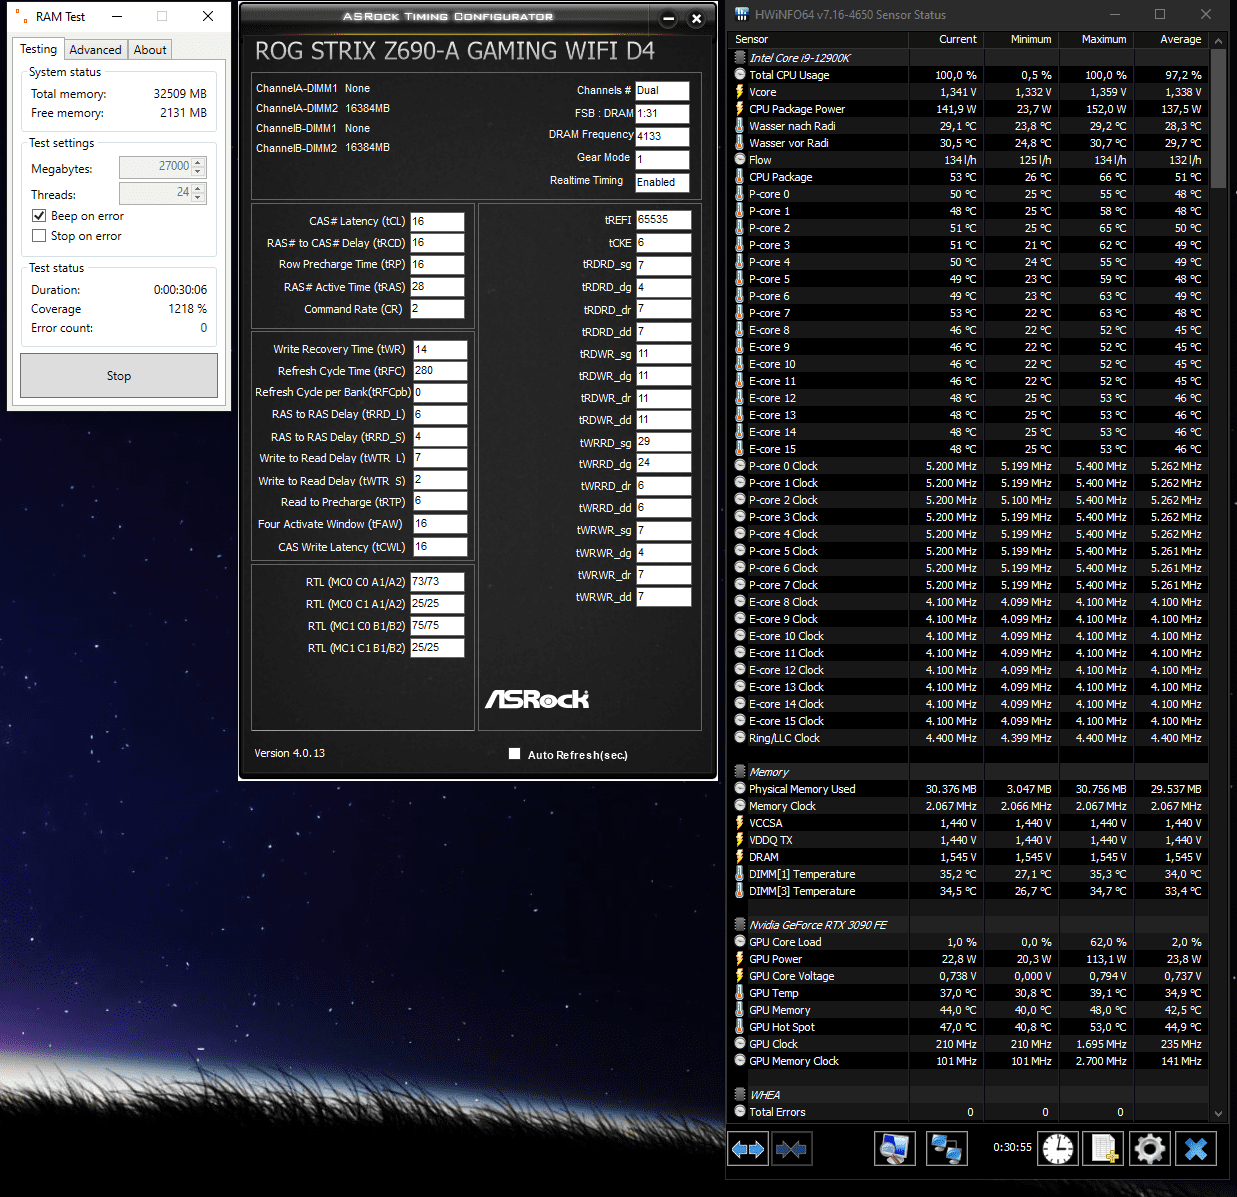Open HWiNFO remote network computers icon
Image resolution: width=1237 pixels, height=1197 pixels.
click(x=946, y=1149)
